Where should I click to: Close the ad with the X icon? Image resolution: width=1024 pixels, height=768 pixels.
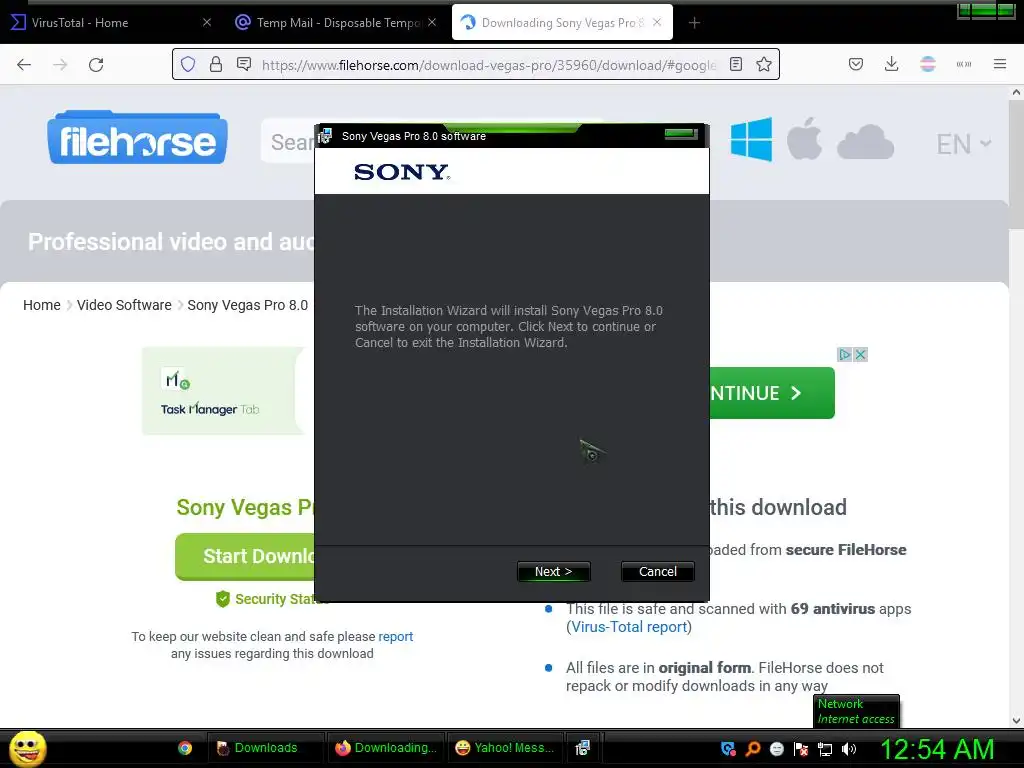click(x=861, y=355)
